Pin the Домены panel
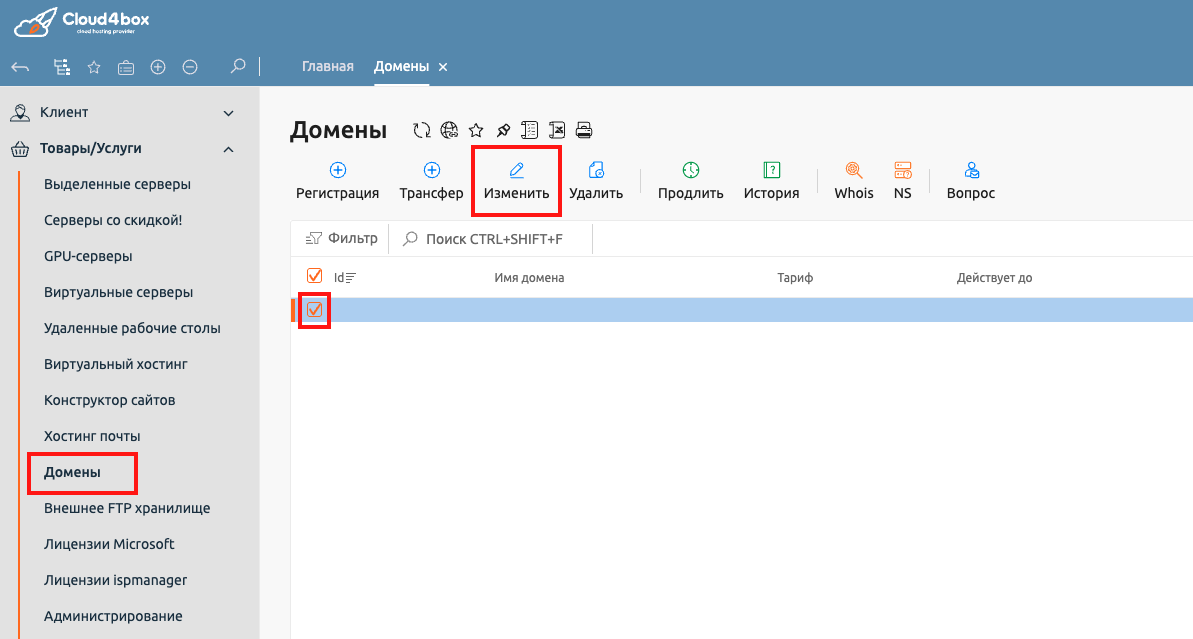This screenshot has height=639, width=1193. coord(501,129)
